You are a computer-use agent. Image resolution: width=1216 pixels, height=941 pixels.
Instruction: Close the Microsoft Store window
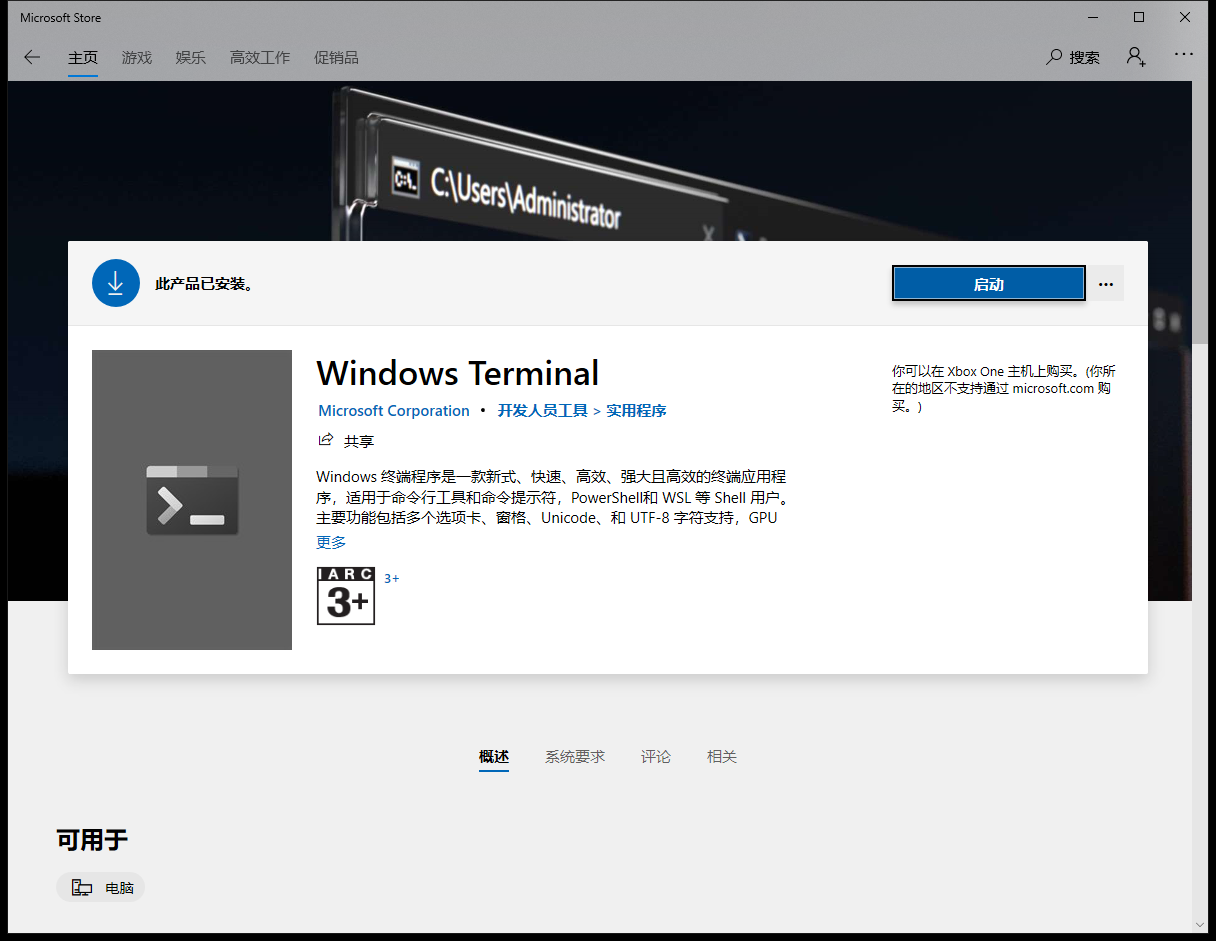(x=1185, y=17)
